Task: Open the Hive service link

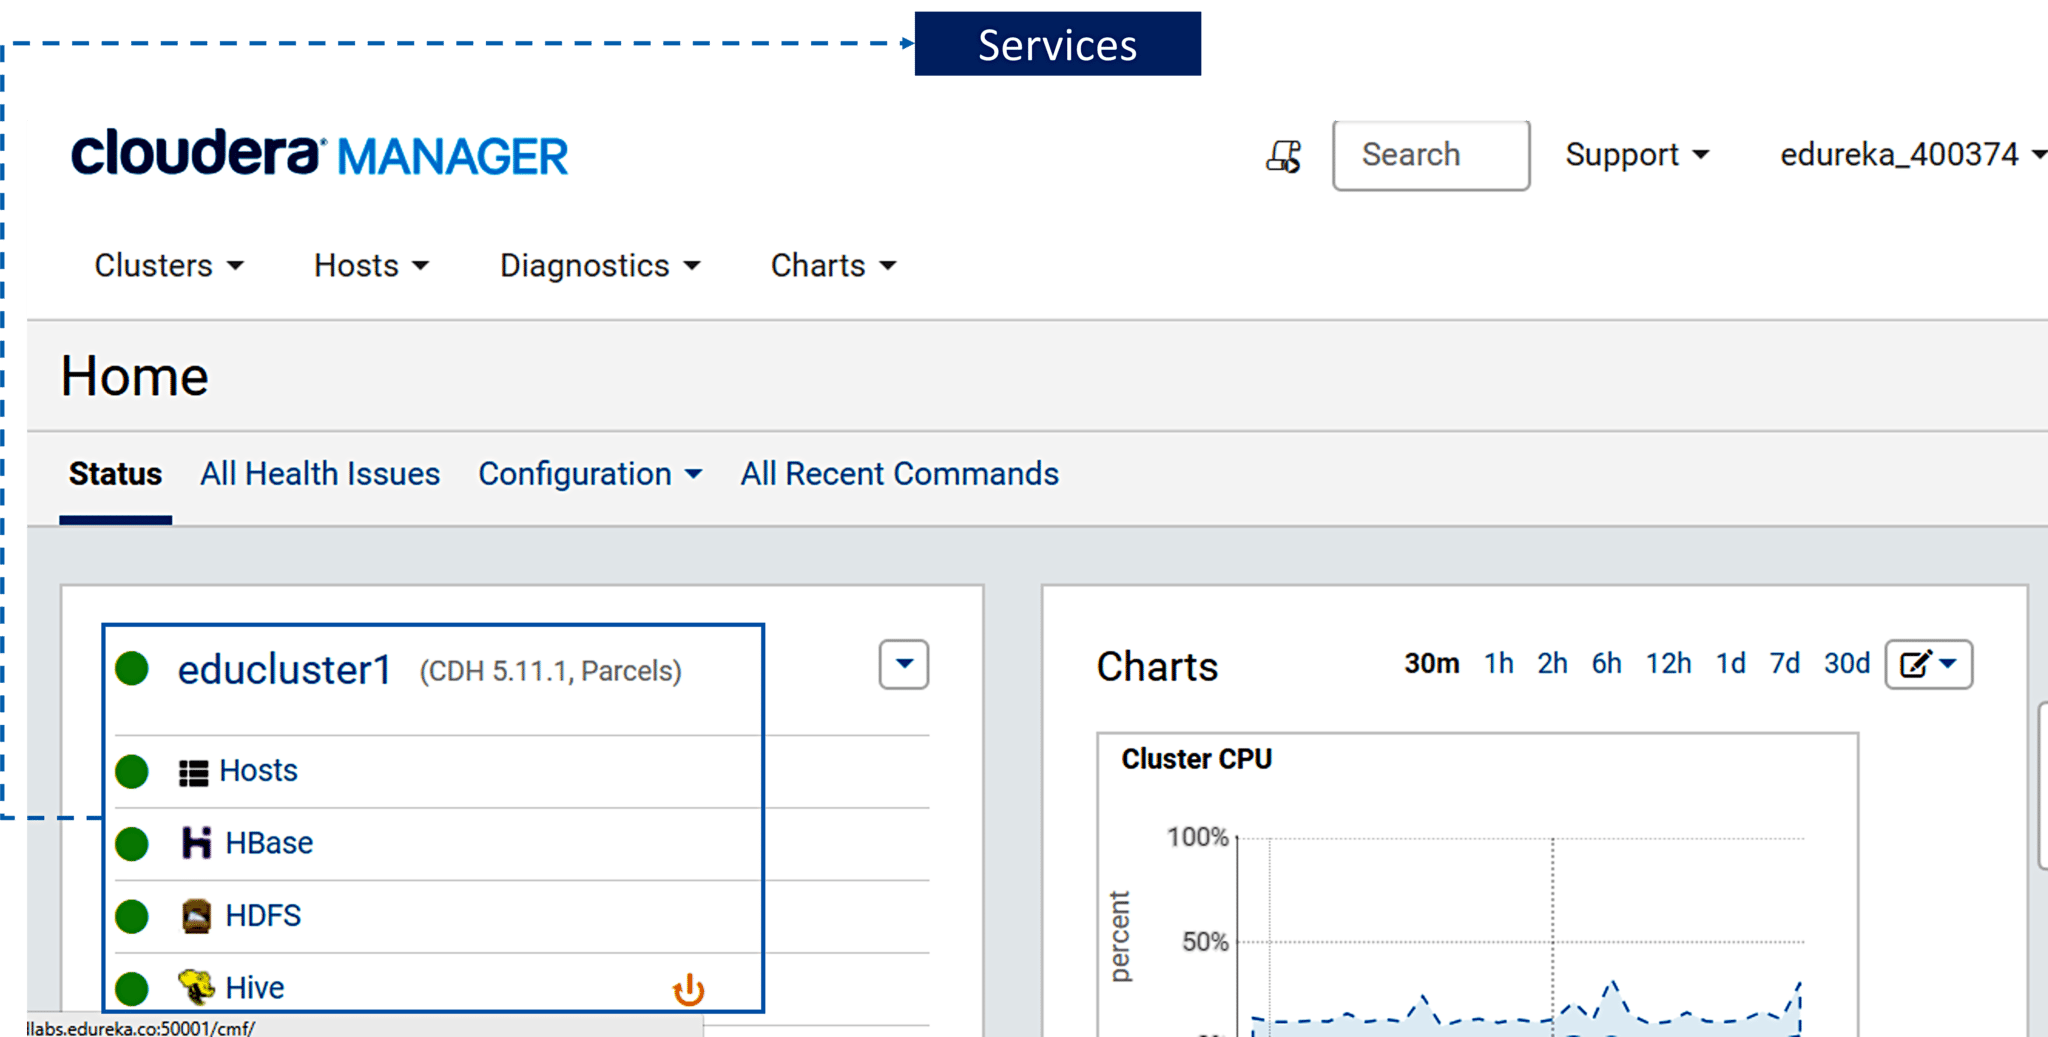Action: click(255, 988)
